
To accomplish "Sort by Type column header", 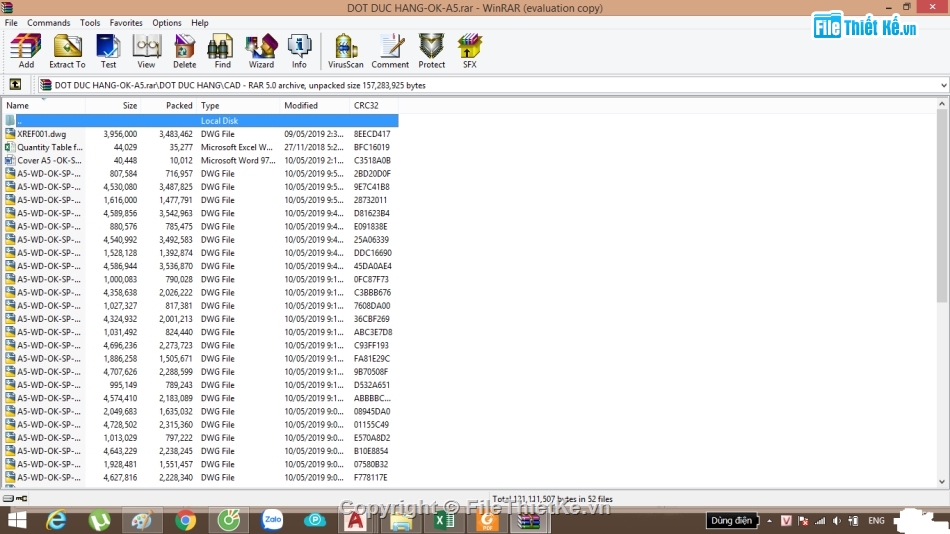I will click(239, 105).
